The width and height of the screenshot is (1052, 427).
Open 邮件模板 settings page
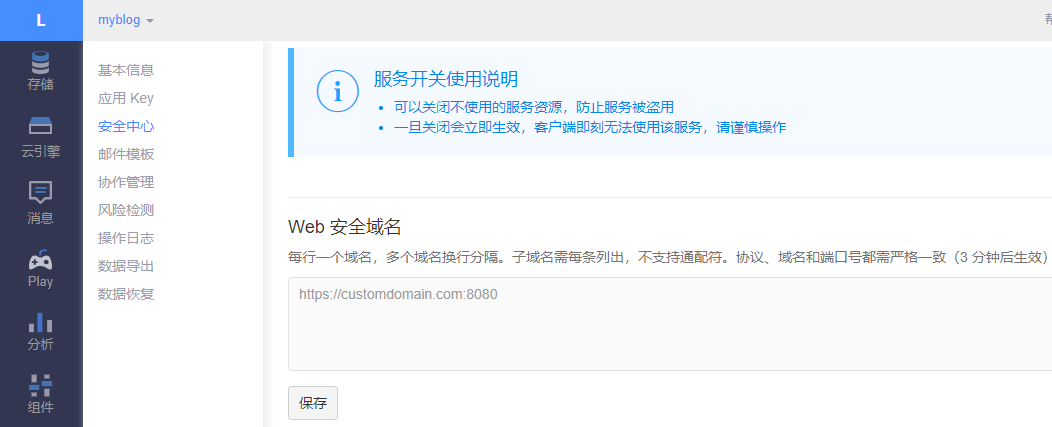pos(126,154)
